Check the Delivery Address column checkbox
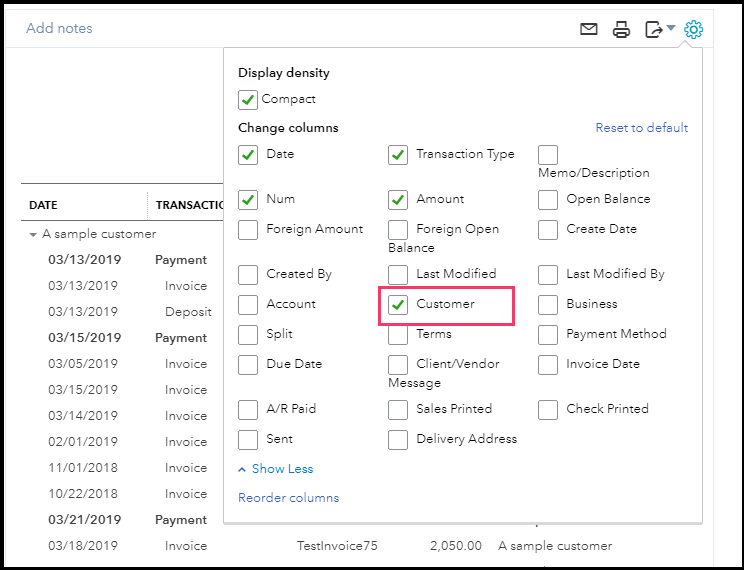744x570 pixels. click(398, 439)
